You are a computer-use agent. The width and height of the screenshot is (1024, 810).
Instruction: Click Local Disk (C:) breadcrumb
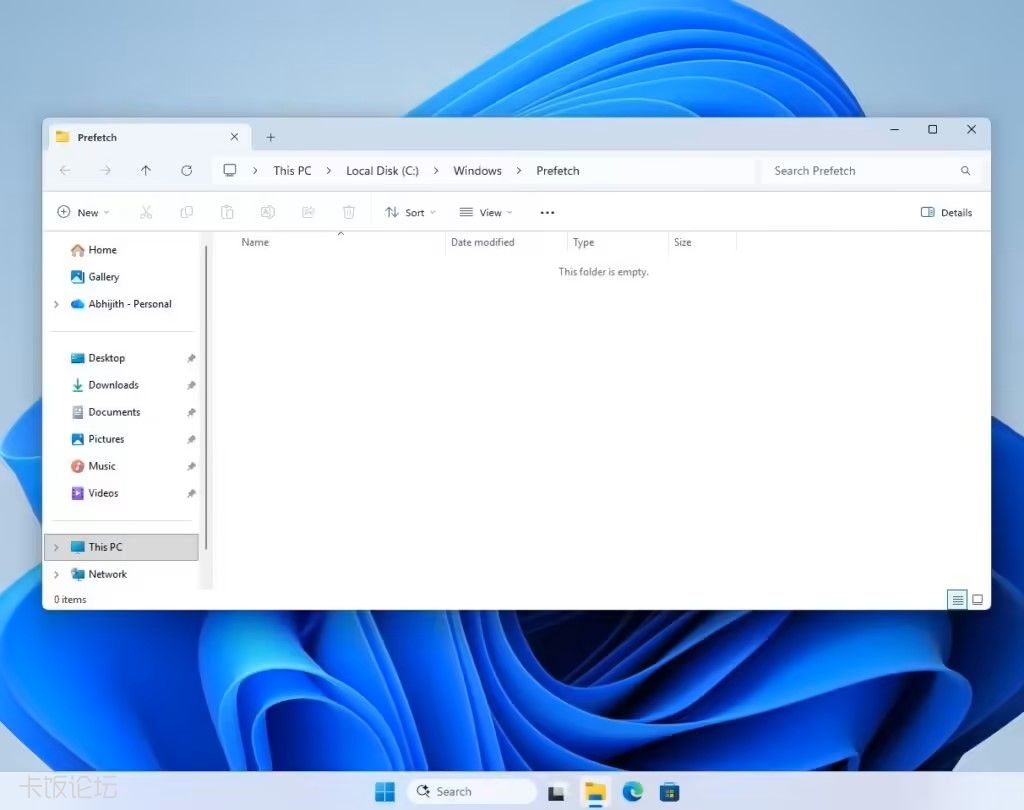(382, 170)
